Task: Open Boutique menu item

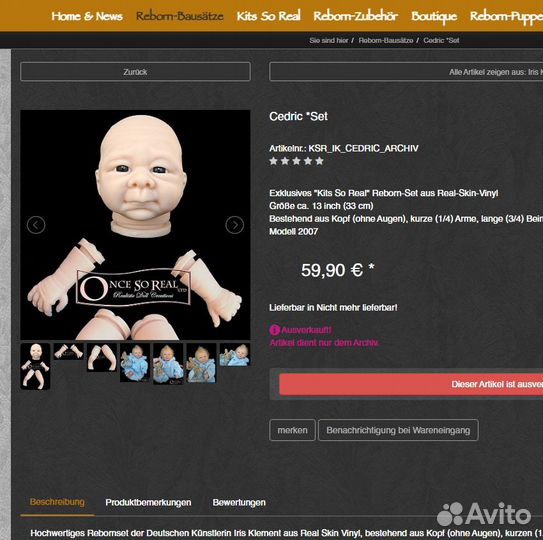Action: click(x=434, y=16)
